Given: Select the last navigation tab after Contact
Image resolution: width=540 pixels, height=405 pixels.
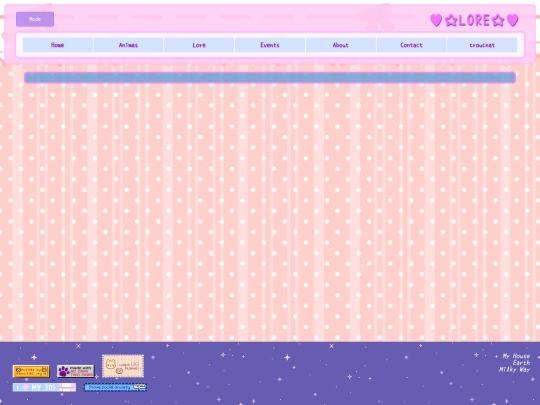Looking at the screenshot, I should pyautogui.click(x=482, y=45).
